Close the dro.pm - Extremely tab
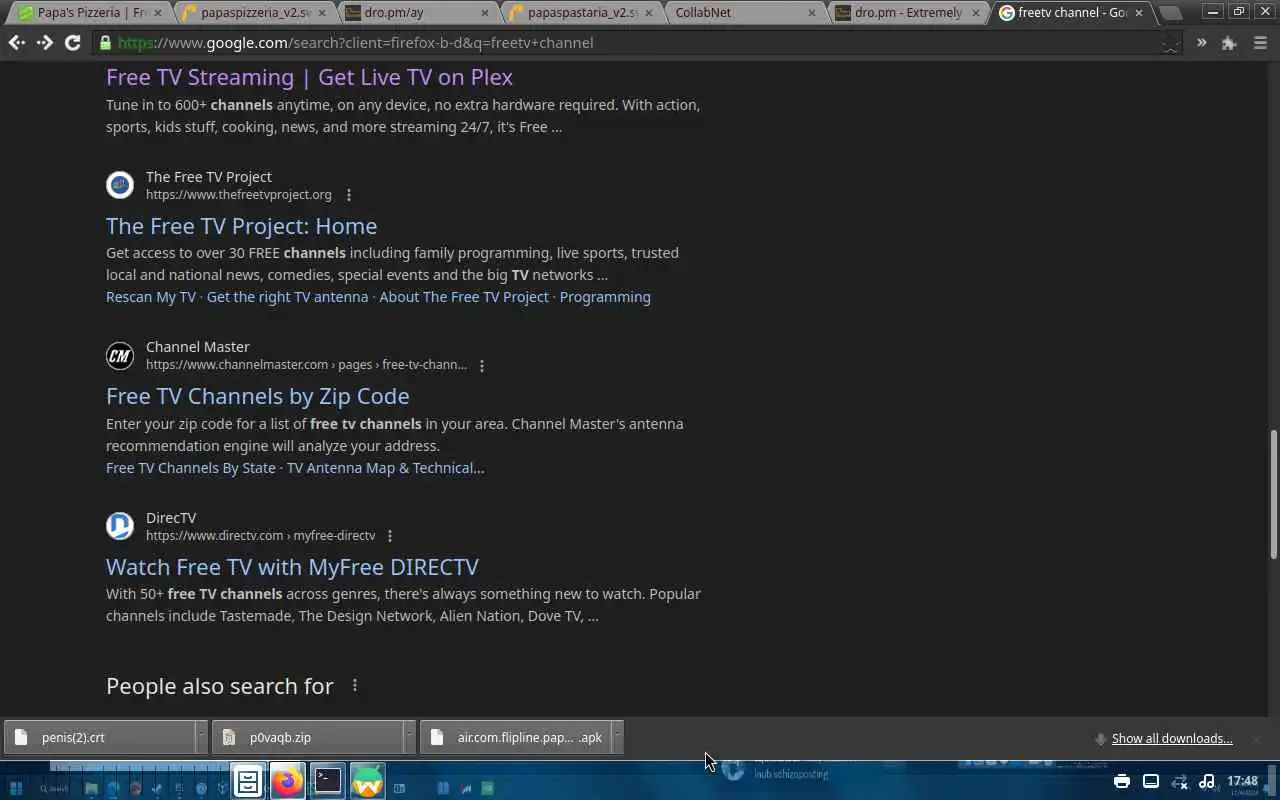Screen dimensions: 1280x800 [x=976, y=13]
